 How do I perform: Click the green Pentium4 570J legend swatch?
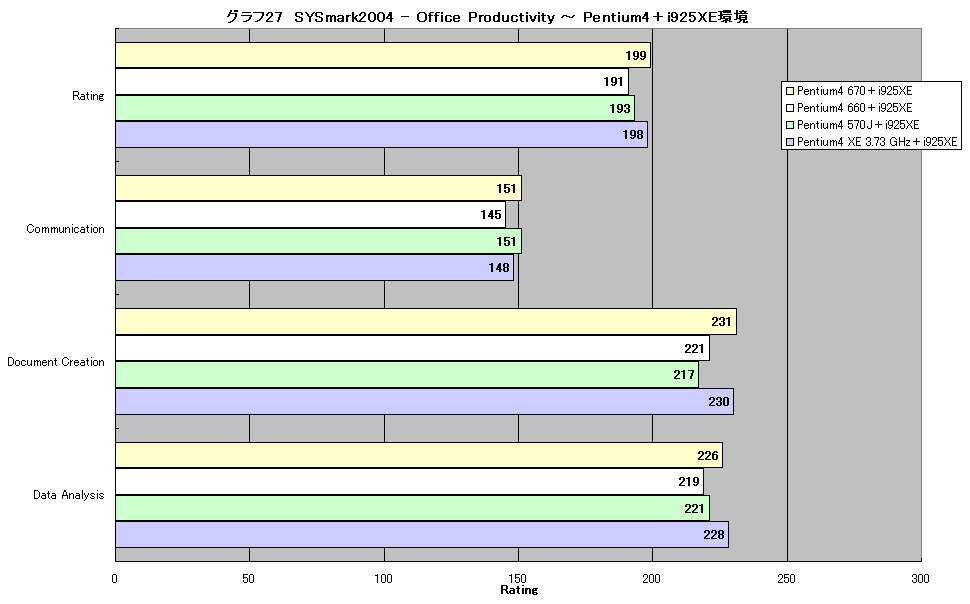point(789,125)
